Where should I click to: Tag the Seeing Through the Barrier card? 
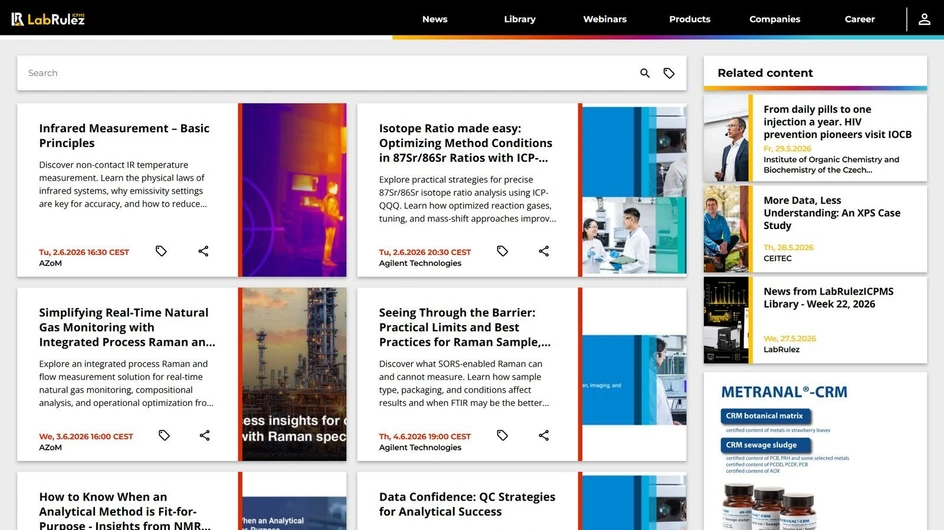point(502,435)
